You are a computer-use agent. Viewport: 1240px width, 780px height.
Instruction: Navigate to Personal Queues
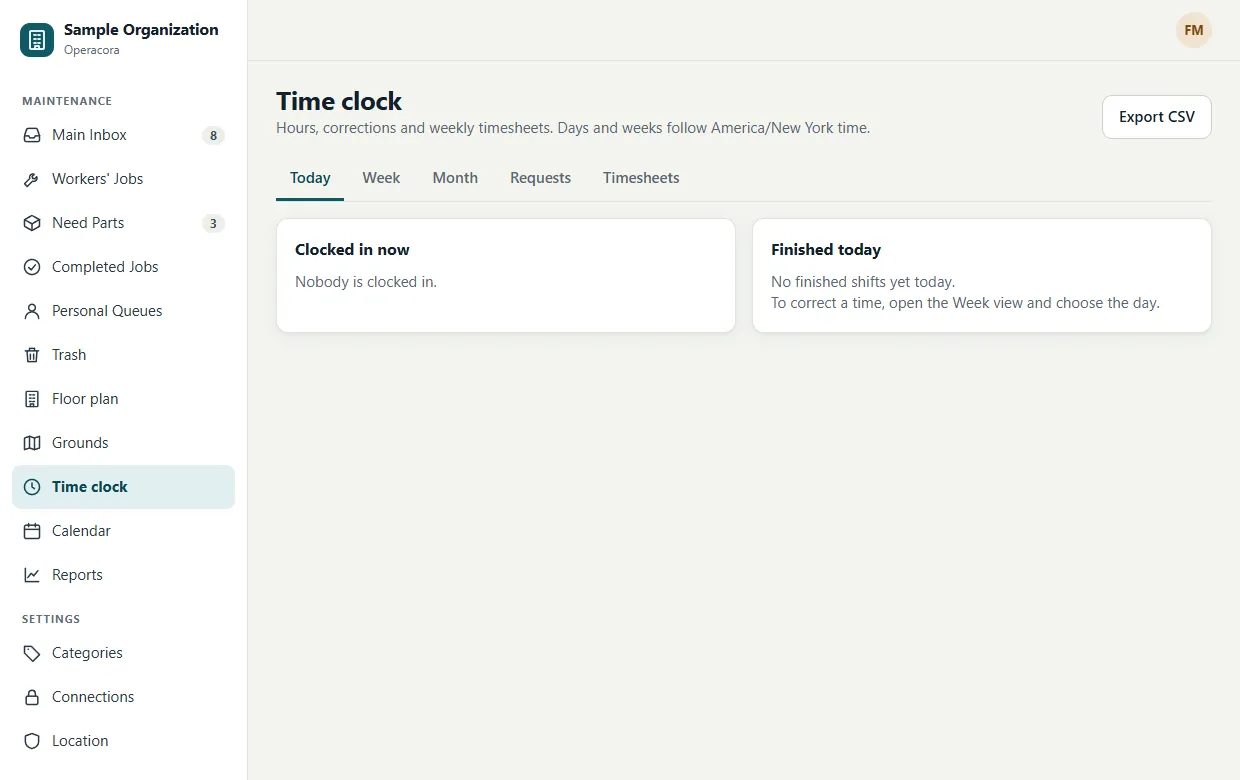tap(123, 311)
